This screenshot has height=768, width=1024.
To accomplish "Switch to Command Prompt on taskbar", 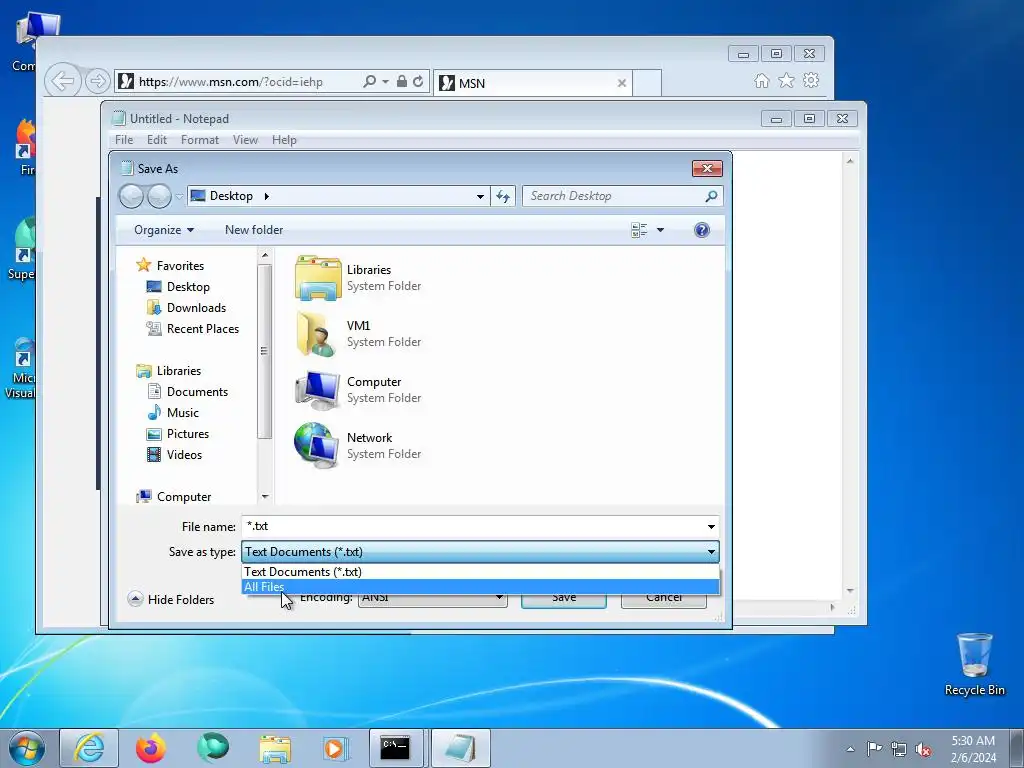I will [396, 748].
